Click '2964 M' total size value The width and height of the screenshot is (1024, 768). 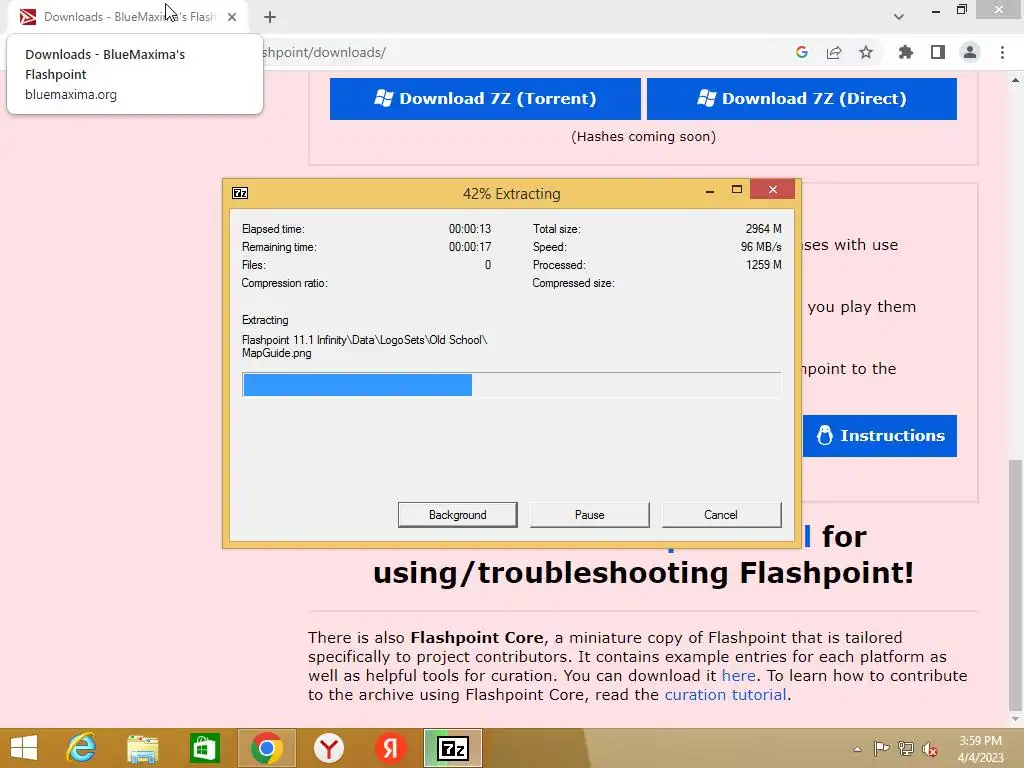(763, 229)
